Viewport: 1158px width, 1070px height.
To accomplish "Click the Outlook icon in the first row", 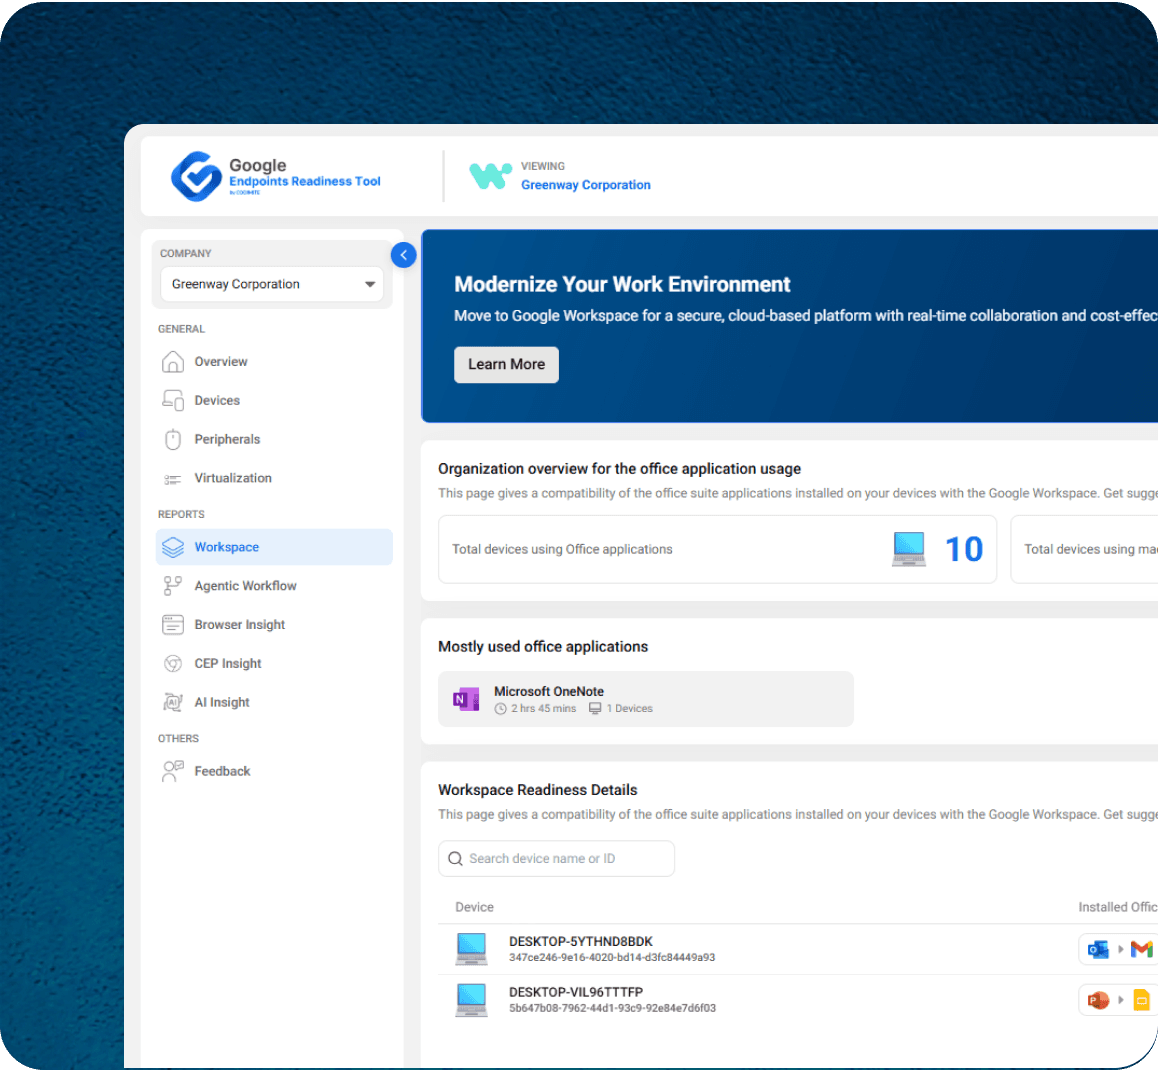I will click(1098, 950).
